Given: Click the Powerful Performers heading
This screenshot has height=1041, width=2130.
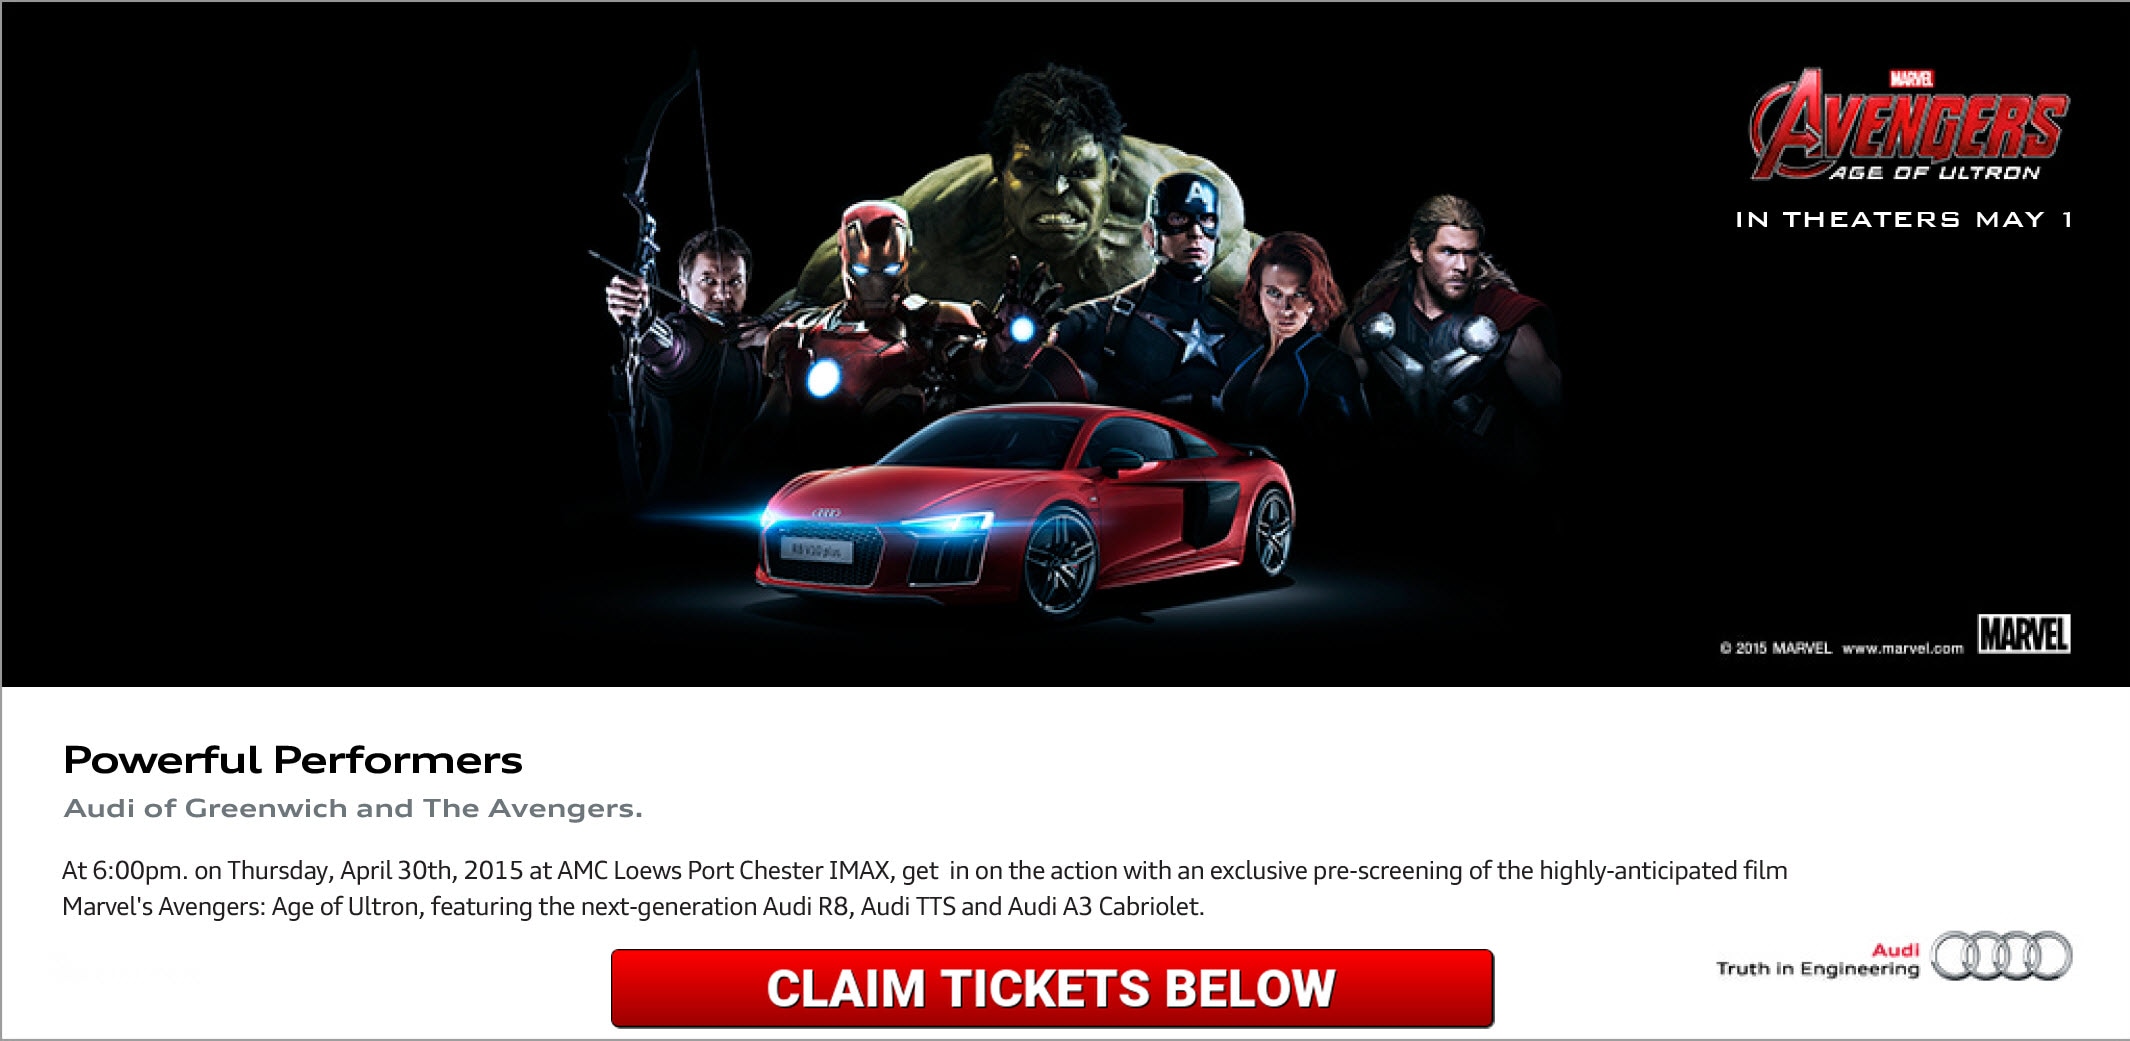Looking at the screenshot, I should pyautogui.click(x=292, y=761).
